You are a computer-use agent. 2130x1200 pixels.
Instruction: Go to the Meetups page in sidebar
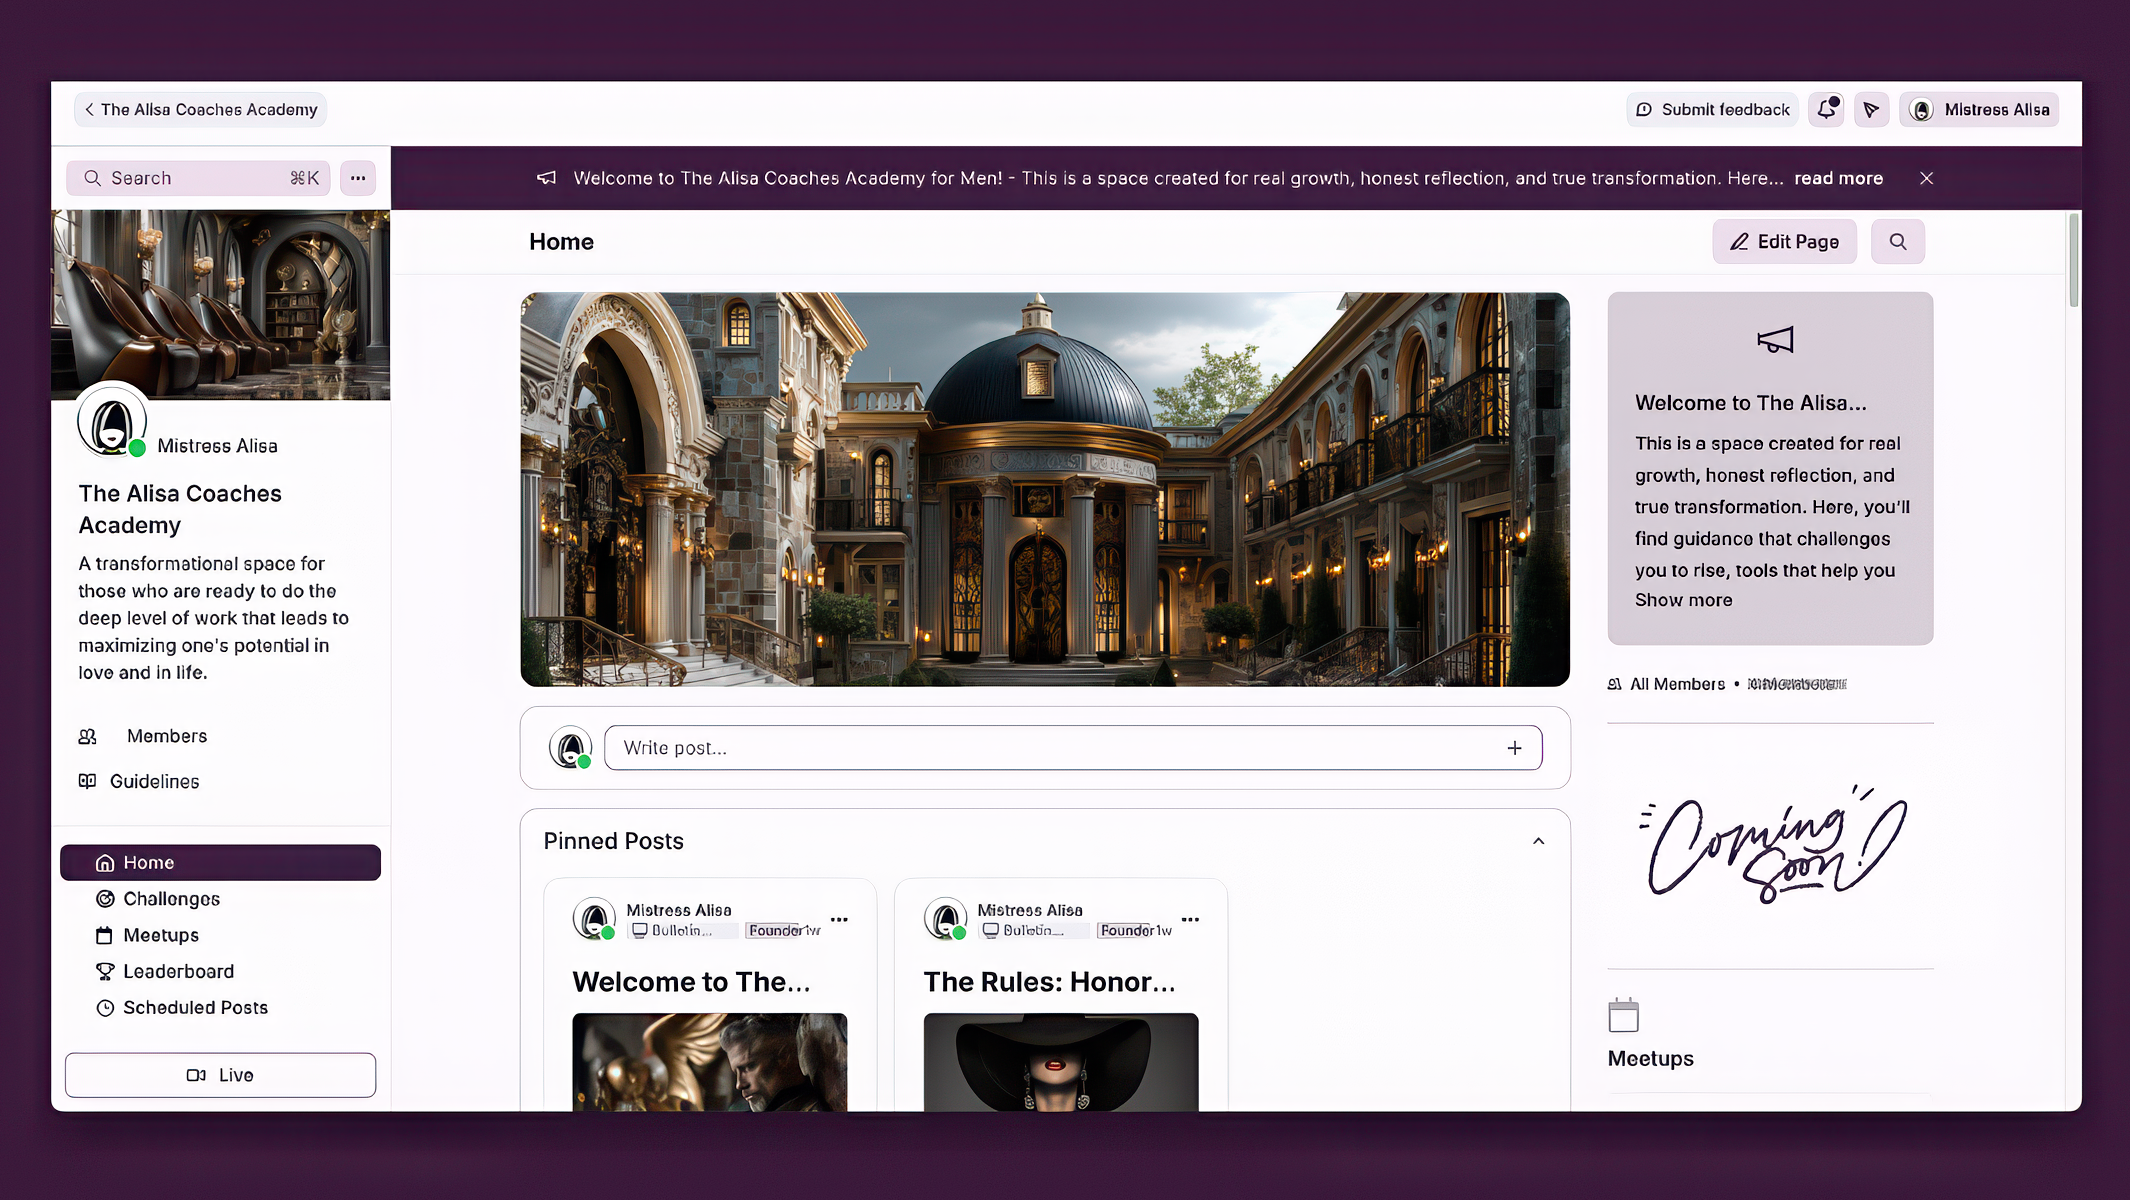click(161, 935)
